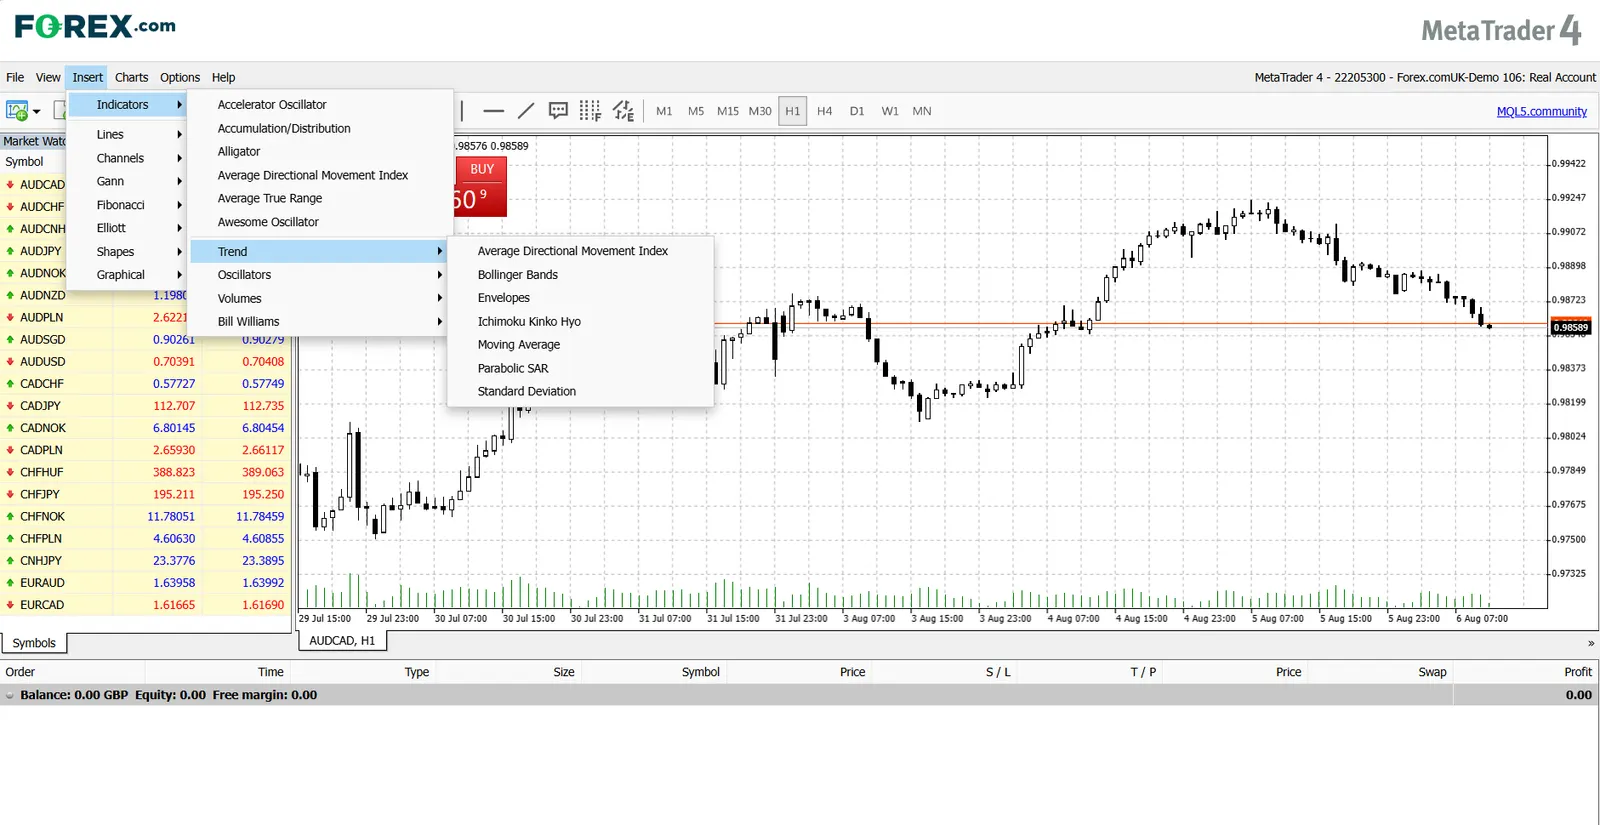The image size is (1600, 825).
Task: Select the horizontal line drawing tool
Action: 493,111
